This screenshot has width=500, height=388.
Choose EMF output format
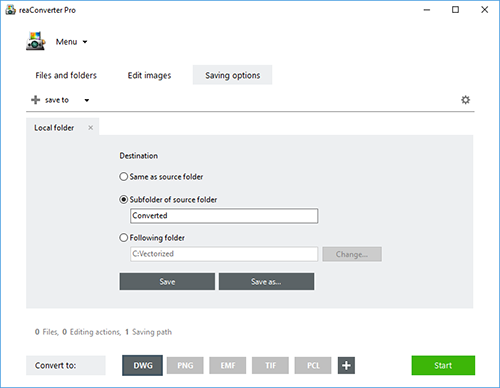click(x=228, y=365)
